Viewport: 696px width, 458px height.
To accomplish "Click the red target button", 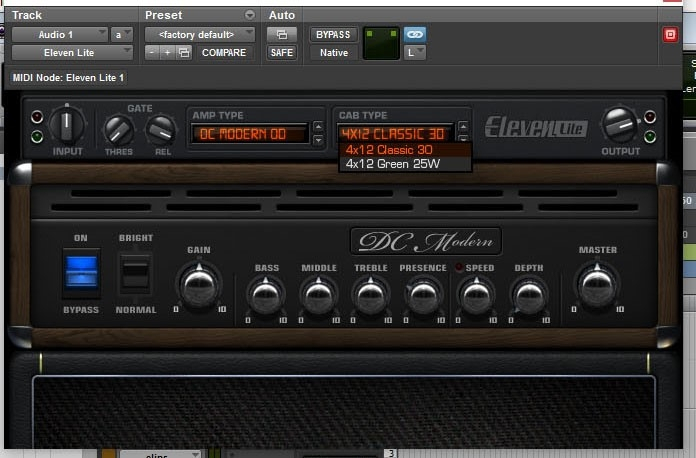I will tap(670, 34).
